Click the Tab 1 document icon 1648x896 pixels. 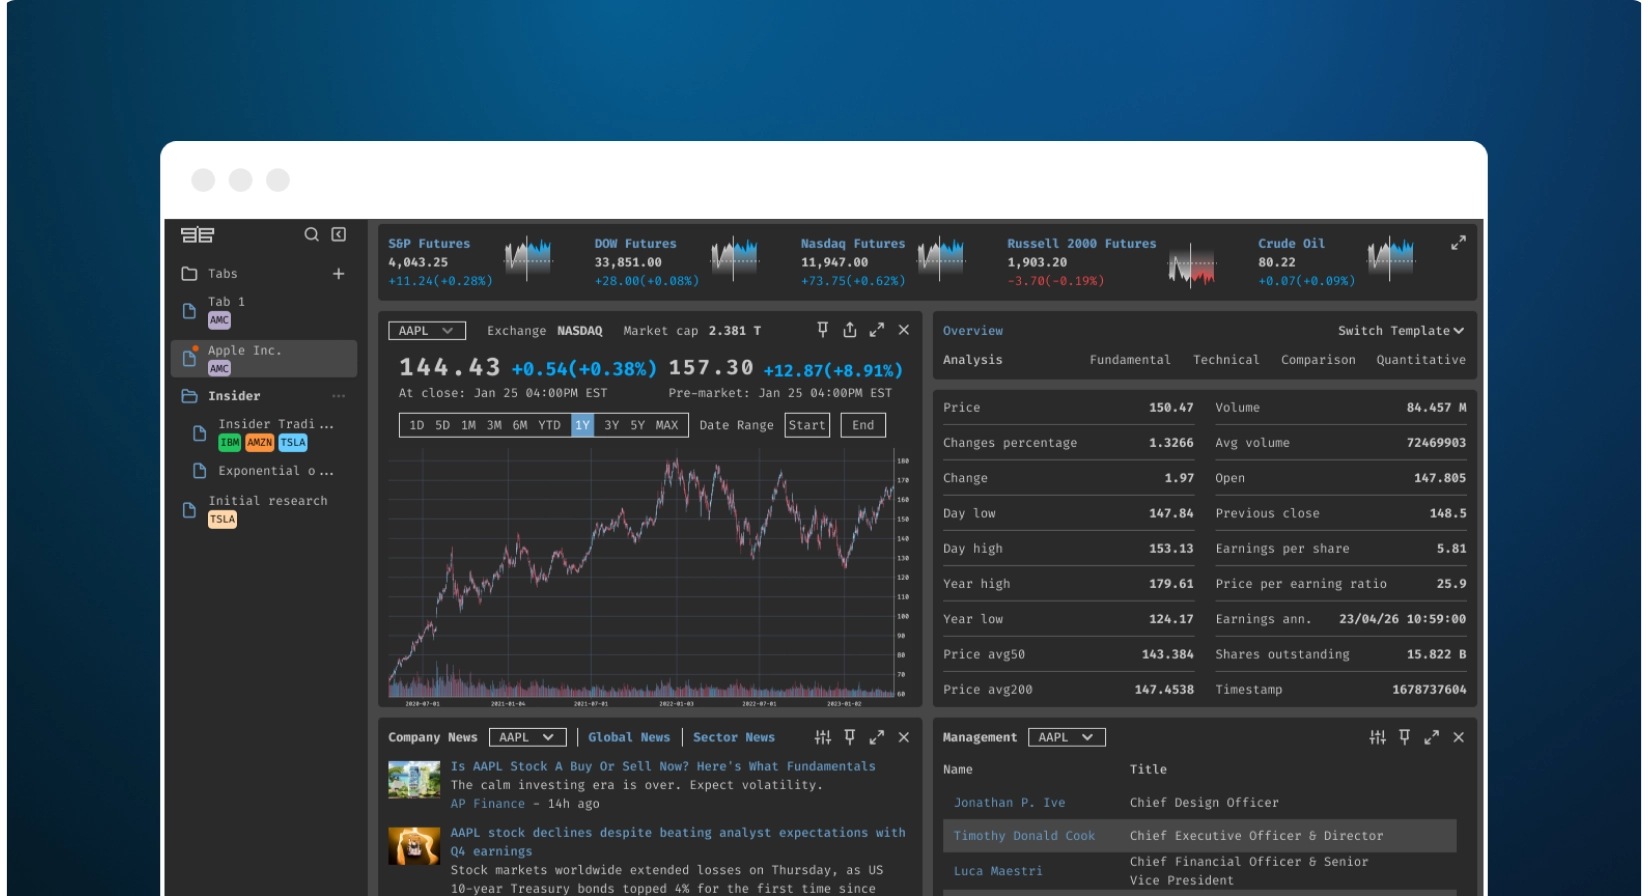coord(189,311)
